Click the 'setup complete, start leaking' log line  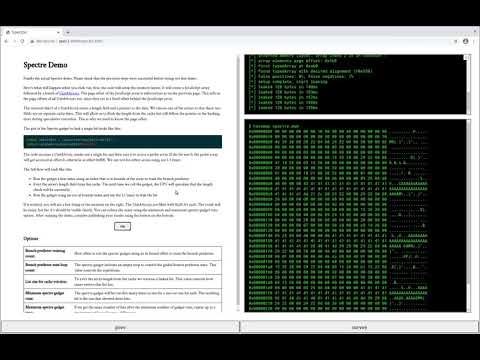pos(289,82)
